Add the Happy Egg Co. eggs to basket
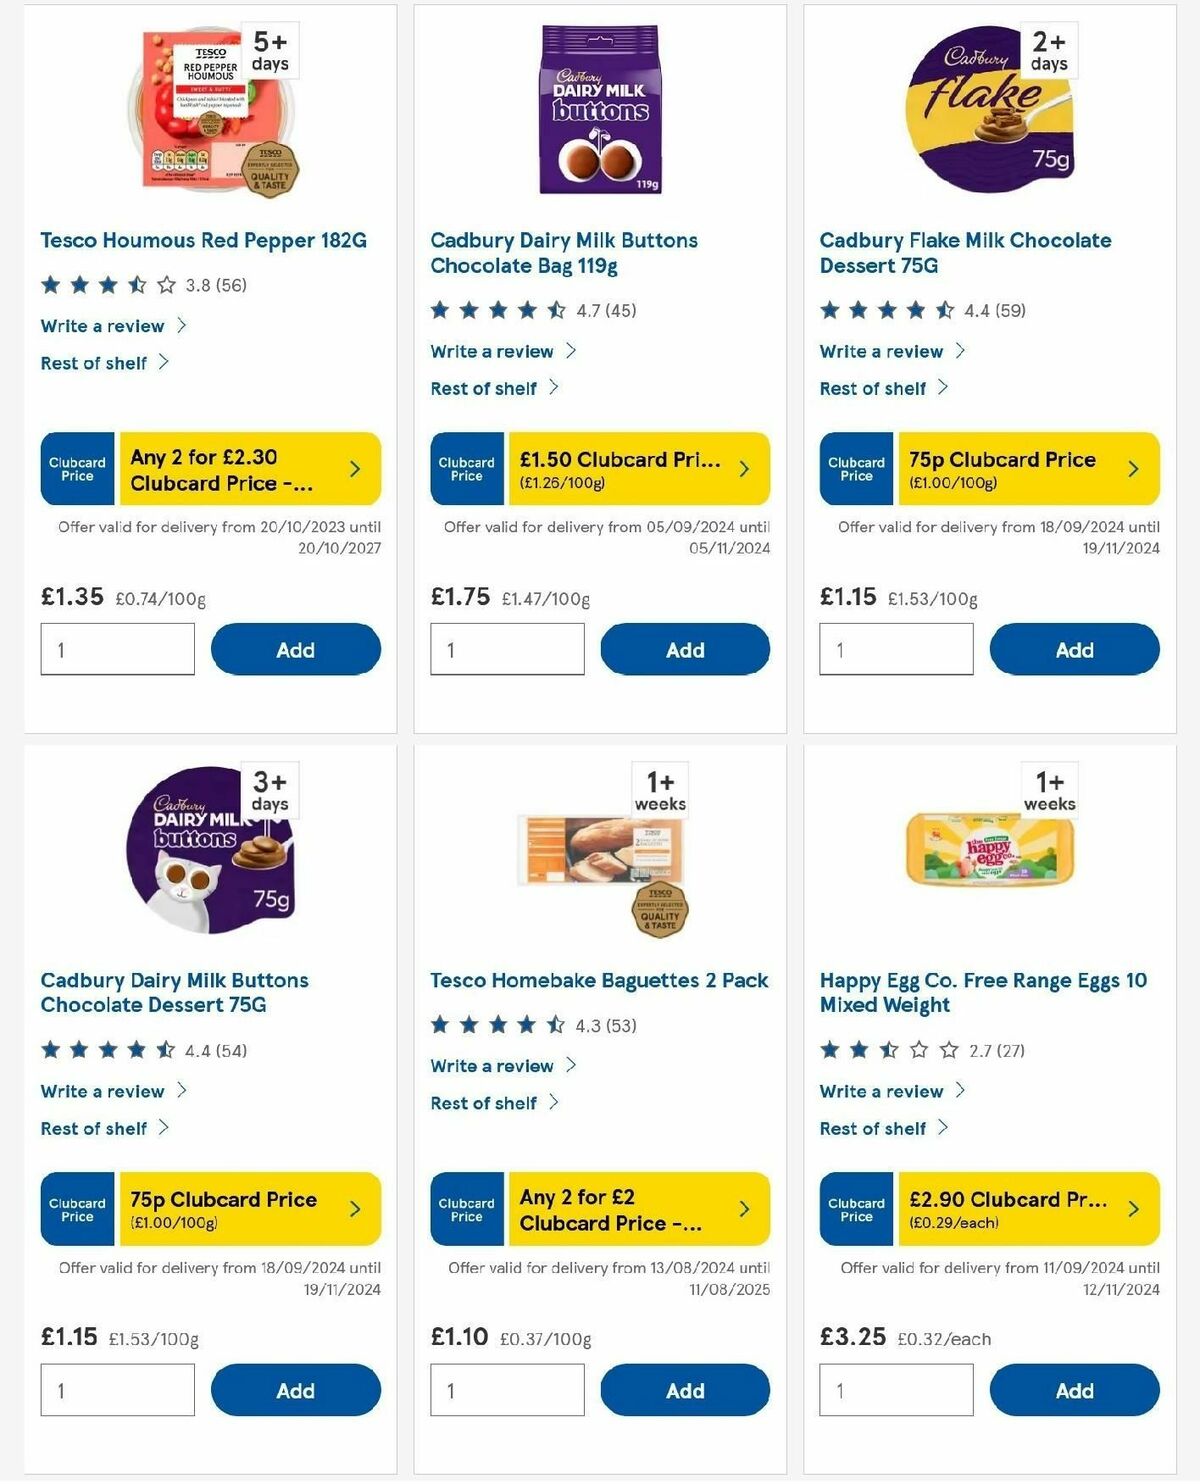1200x1484 pixels. [x=1074, y=1390]
